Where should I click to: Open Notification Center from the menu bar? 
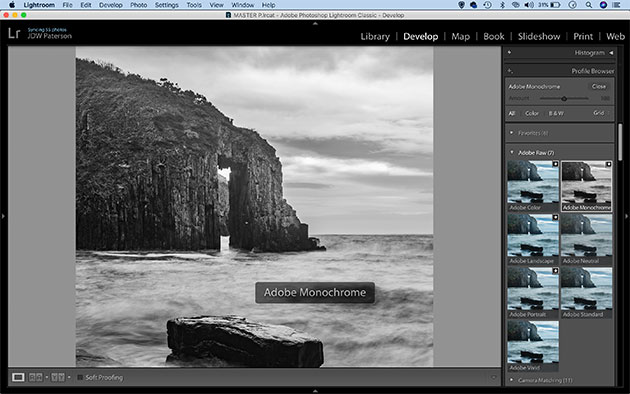click(616, 5)
